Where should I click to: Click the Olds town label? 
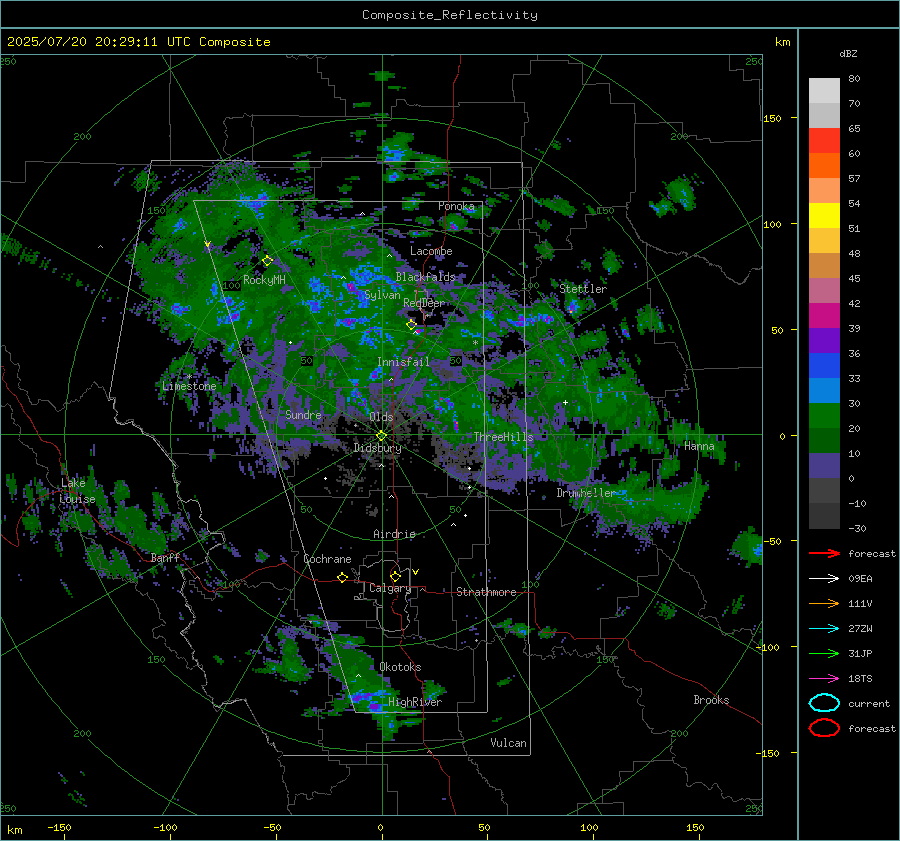(x=381, y=417)
